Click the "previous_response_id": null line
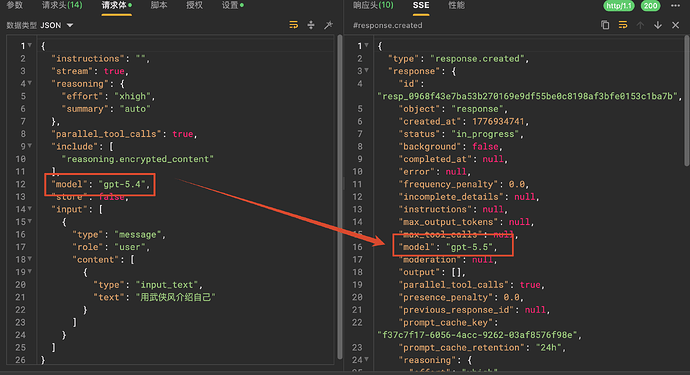The image size is (690, 375). click(x=474, y=310)
